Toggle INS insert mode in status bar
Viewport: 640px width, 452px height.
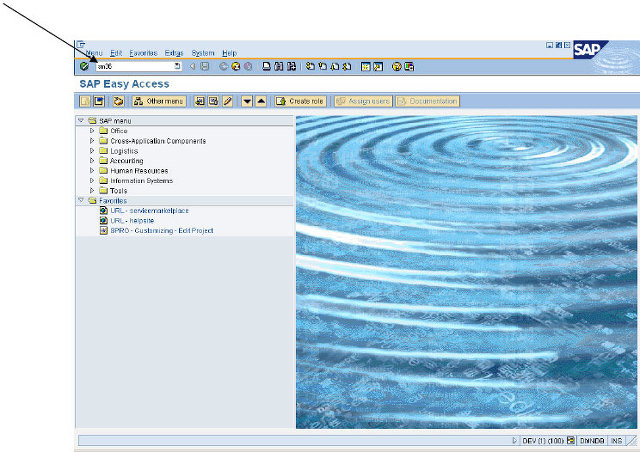point(616,441)
